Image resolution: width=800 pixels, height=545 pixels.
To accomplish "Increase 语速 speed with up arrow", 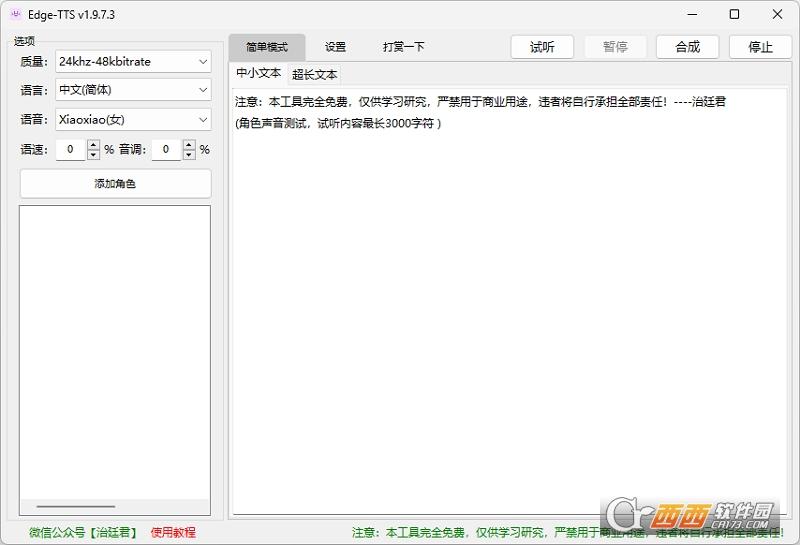I will pos(93,144).
